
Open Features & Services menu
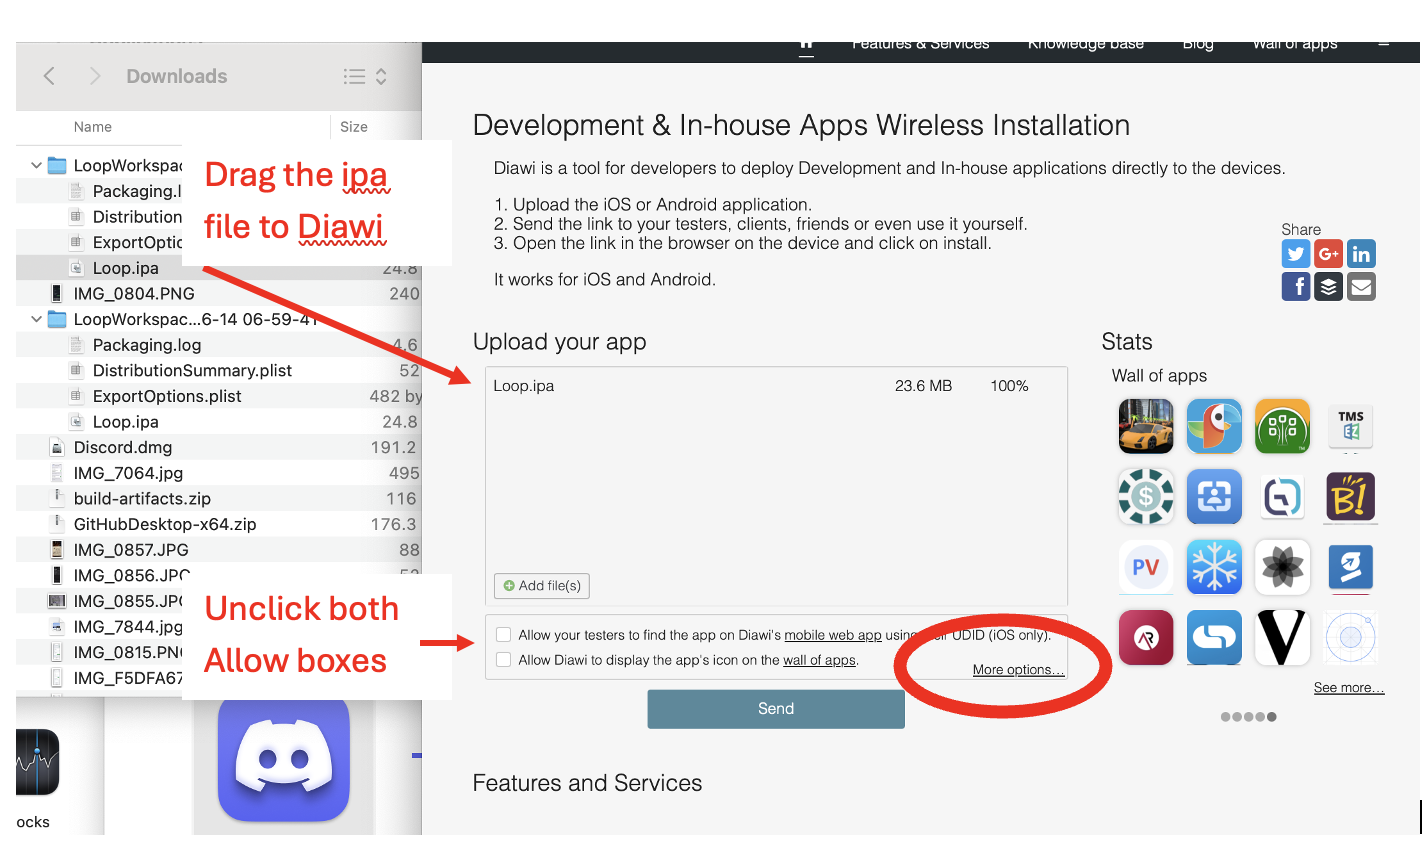[x=920, y=45]
